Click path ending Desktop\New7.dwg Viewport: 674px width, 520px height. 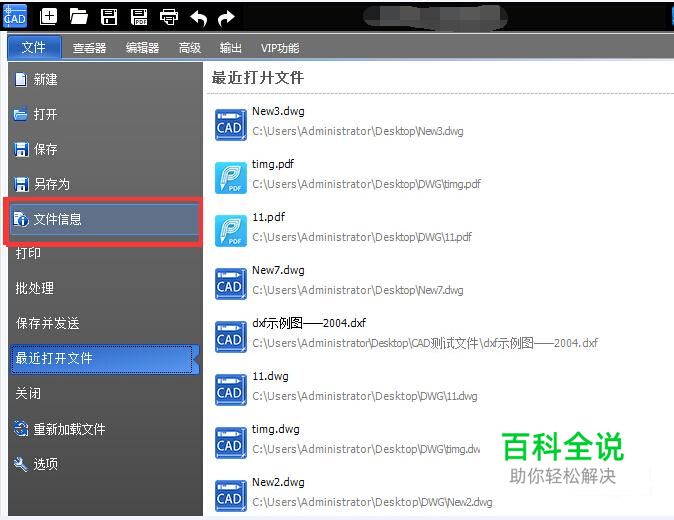pos(358,290)
